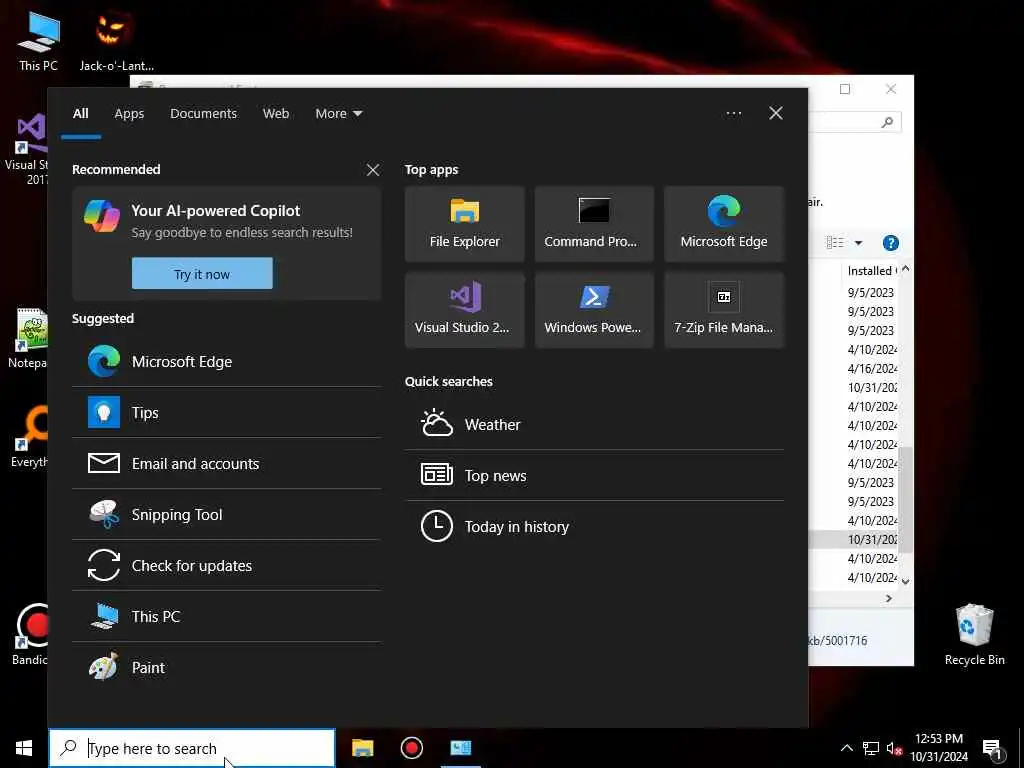Viewport: 1024px width, 768px height.
Task: Launch Command Prompt tile in Top apps
Action: [594, 224]
